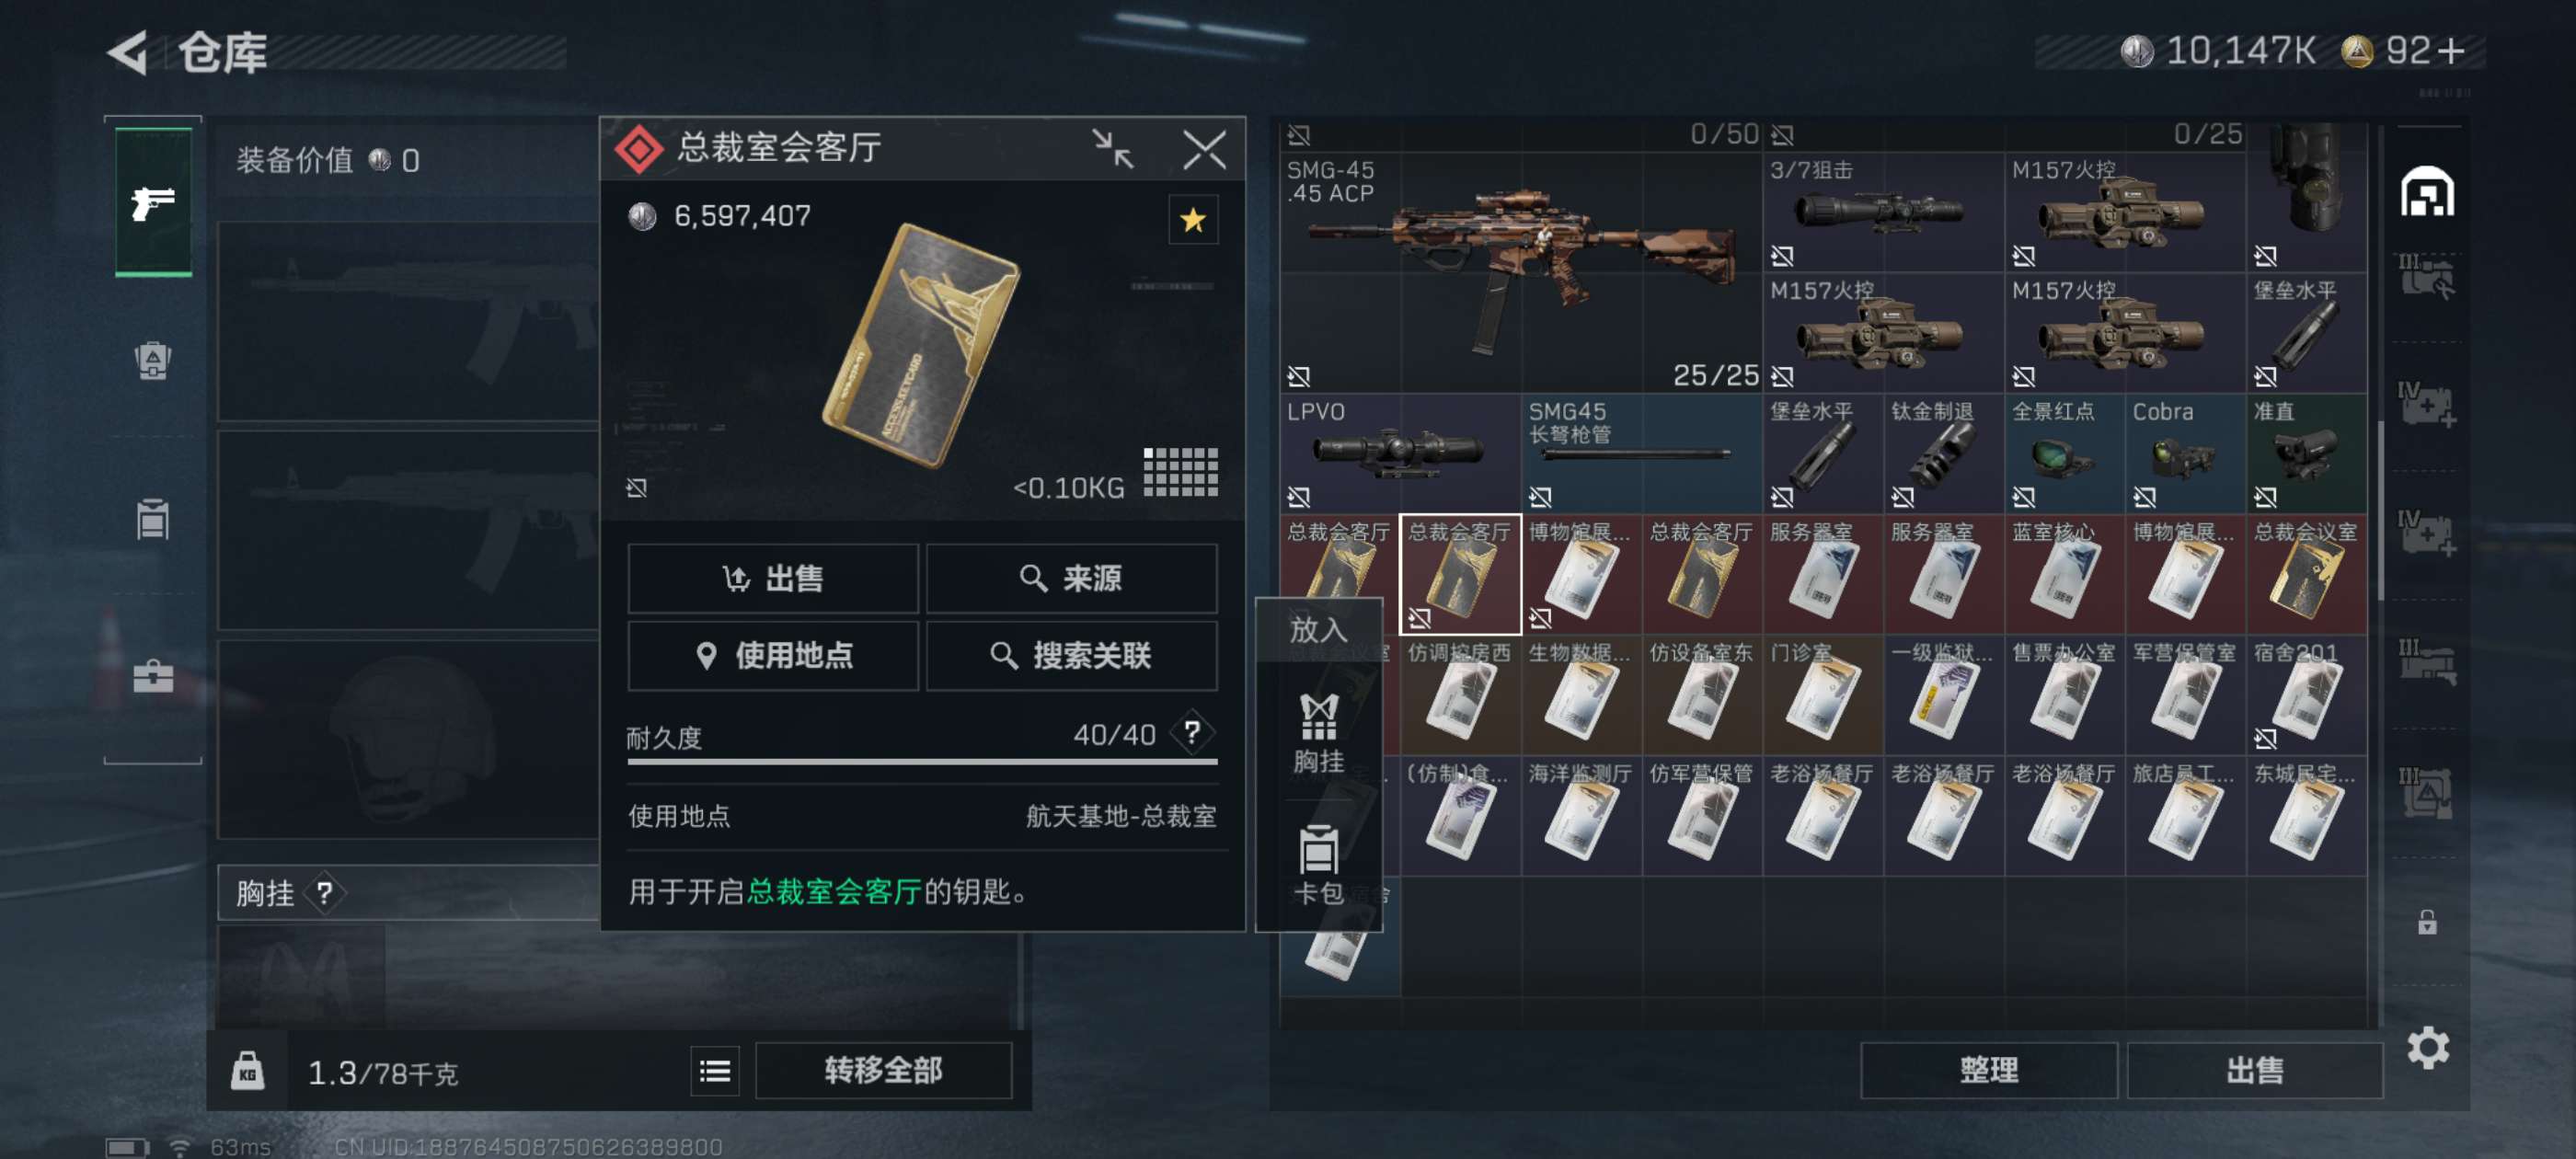Click the durability help question mark

[x=1192, y=733]
